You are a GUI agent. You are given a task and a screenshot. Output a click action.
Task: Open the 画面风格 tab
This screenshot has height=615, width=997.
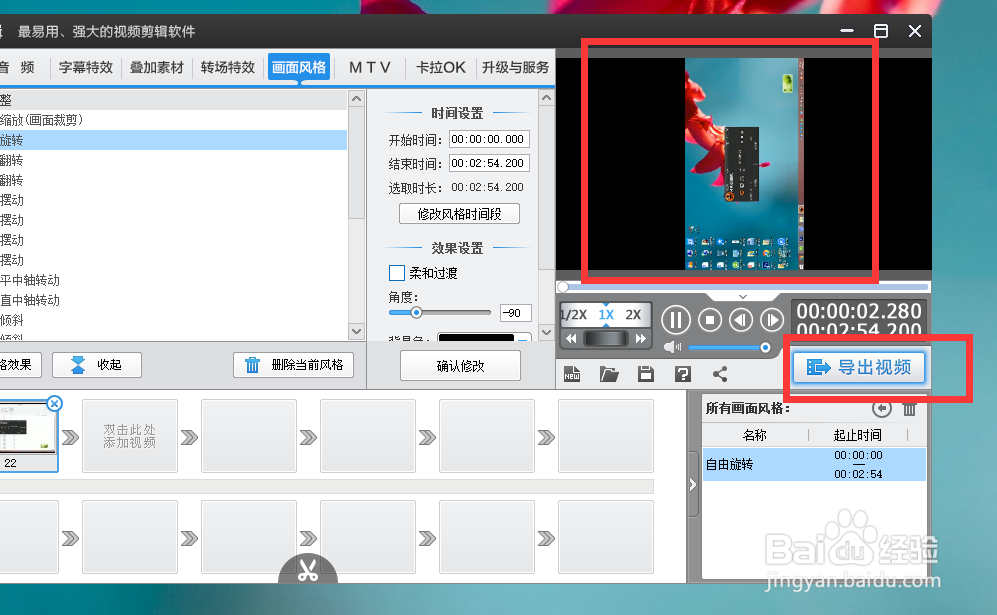[299, 67]
